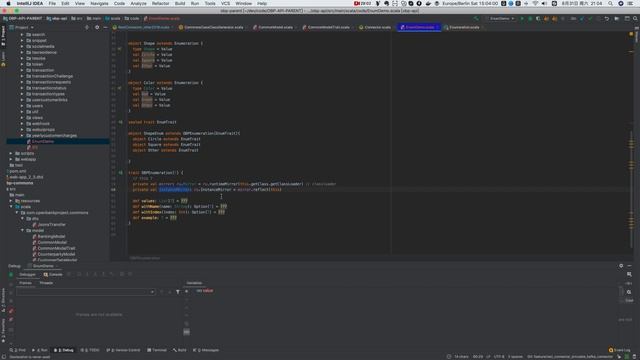
Task: Click the frames filter funnel icon
Action: click(178, 292)
